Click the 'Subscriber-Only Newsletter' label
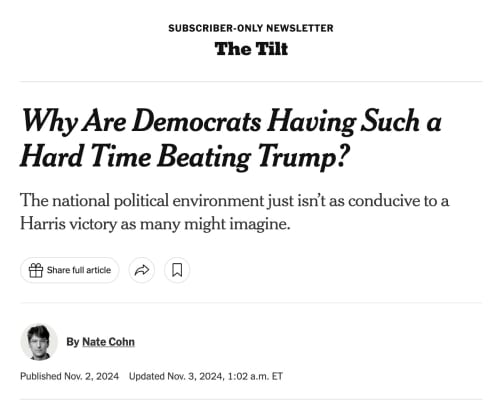This screenshot has width=495, height=400. pyautogui.click(x=251, y=28)
